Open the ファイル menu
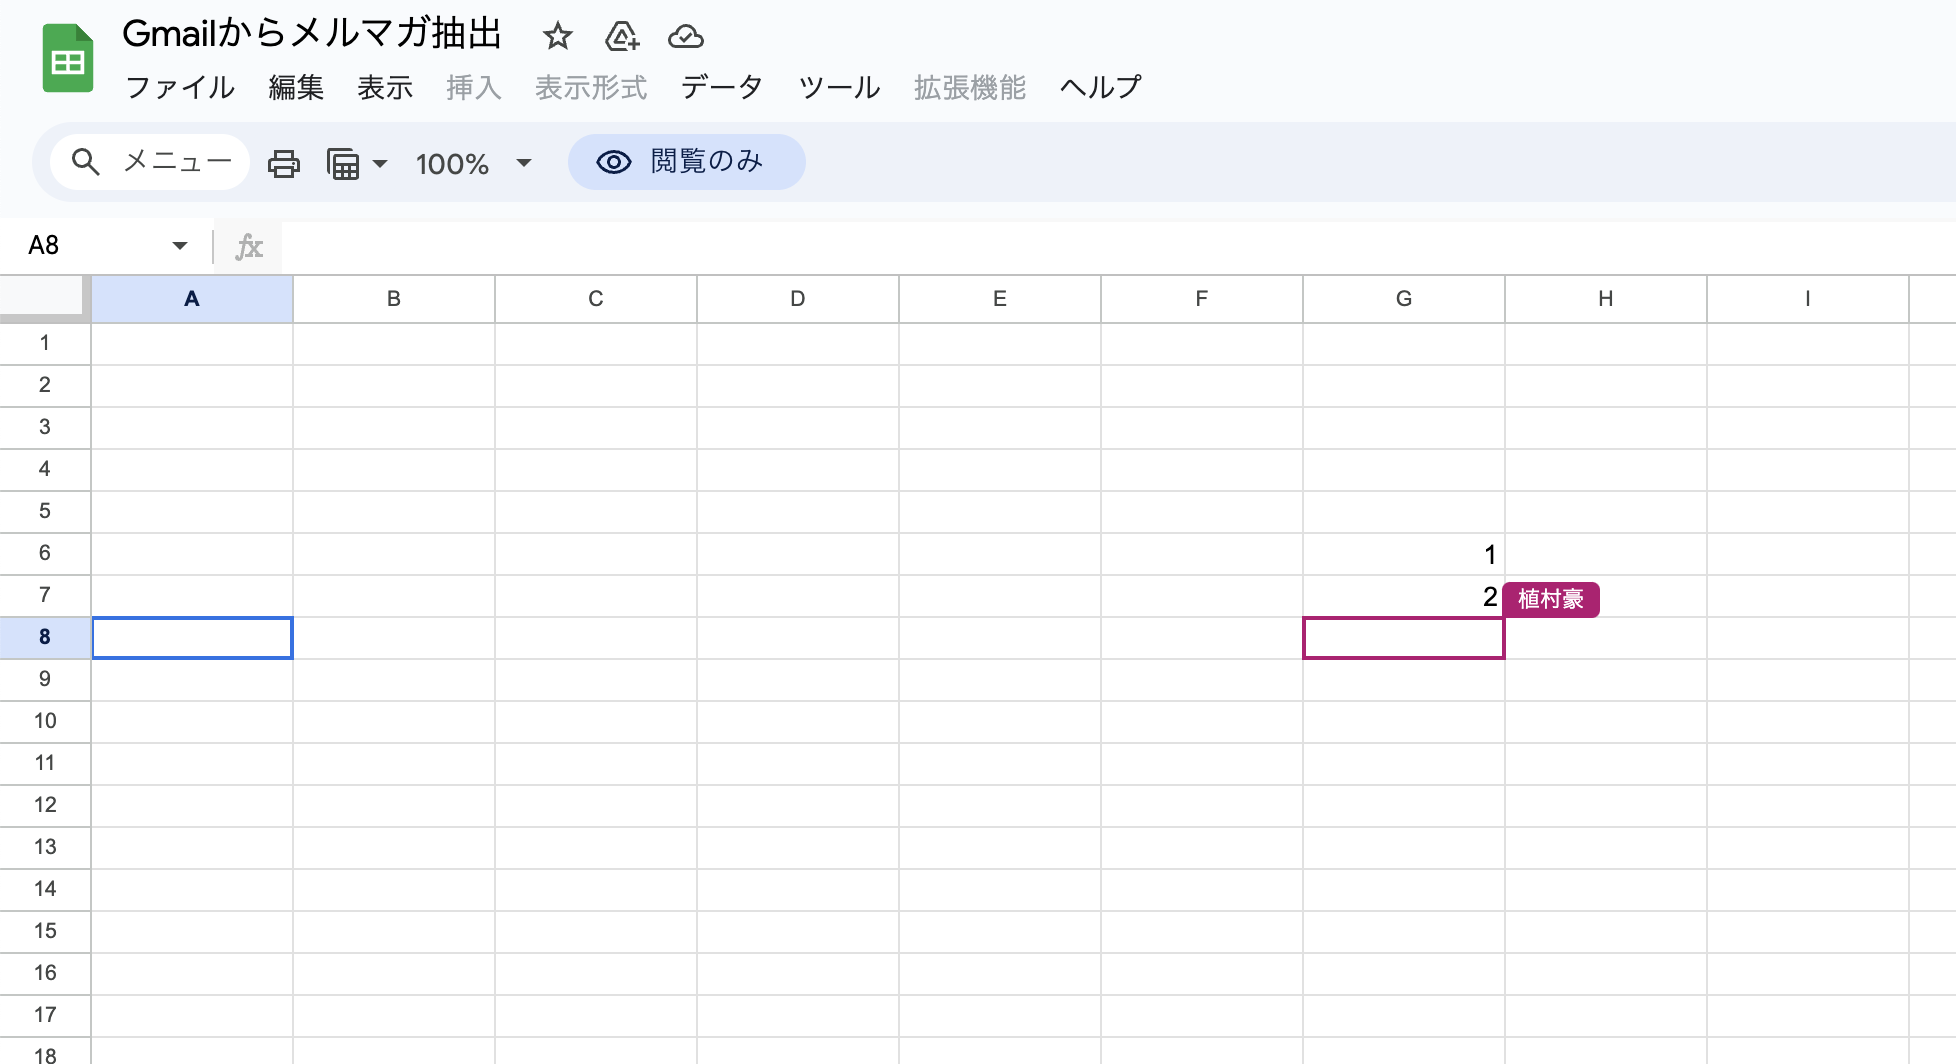 (180, 88)
